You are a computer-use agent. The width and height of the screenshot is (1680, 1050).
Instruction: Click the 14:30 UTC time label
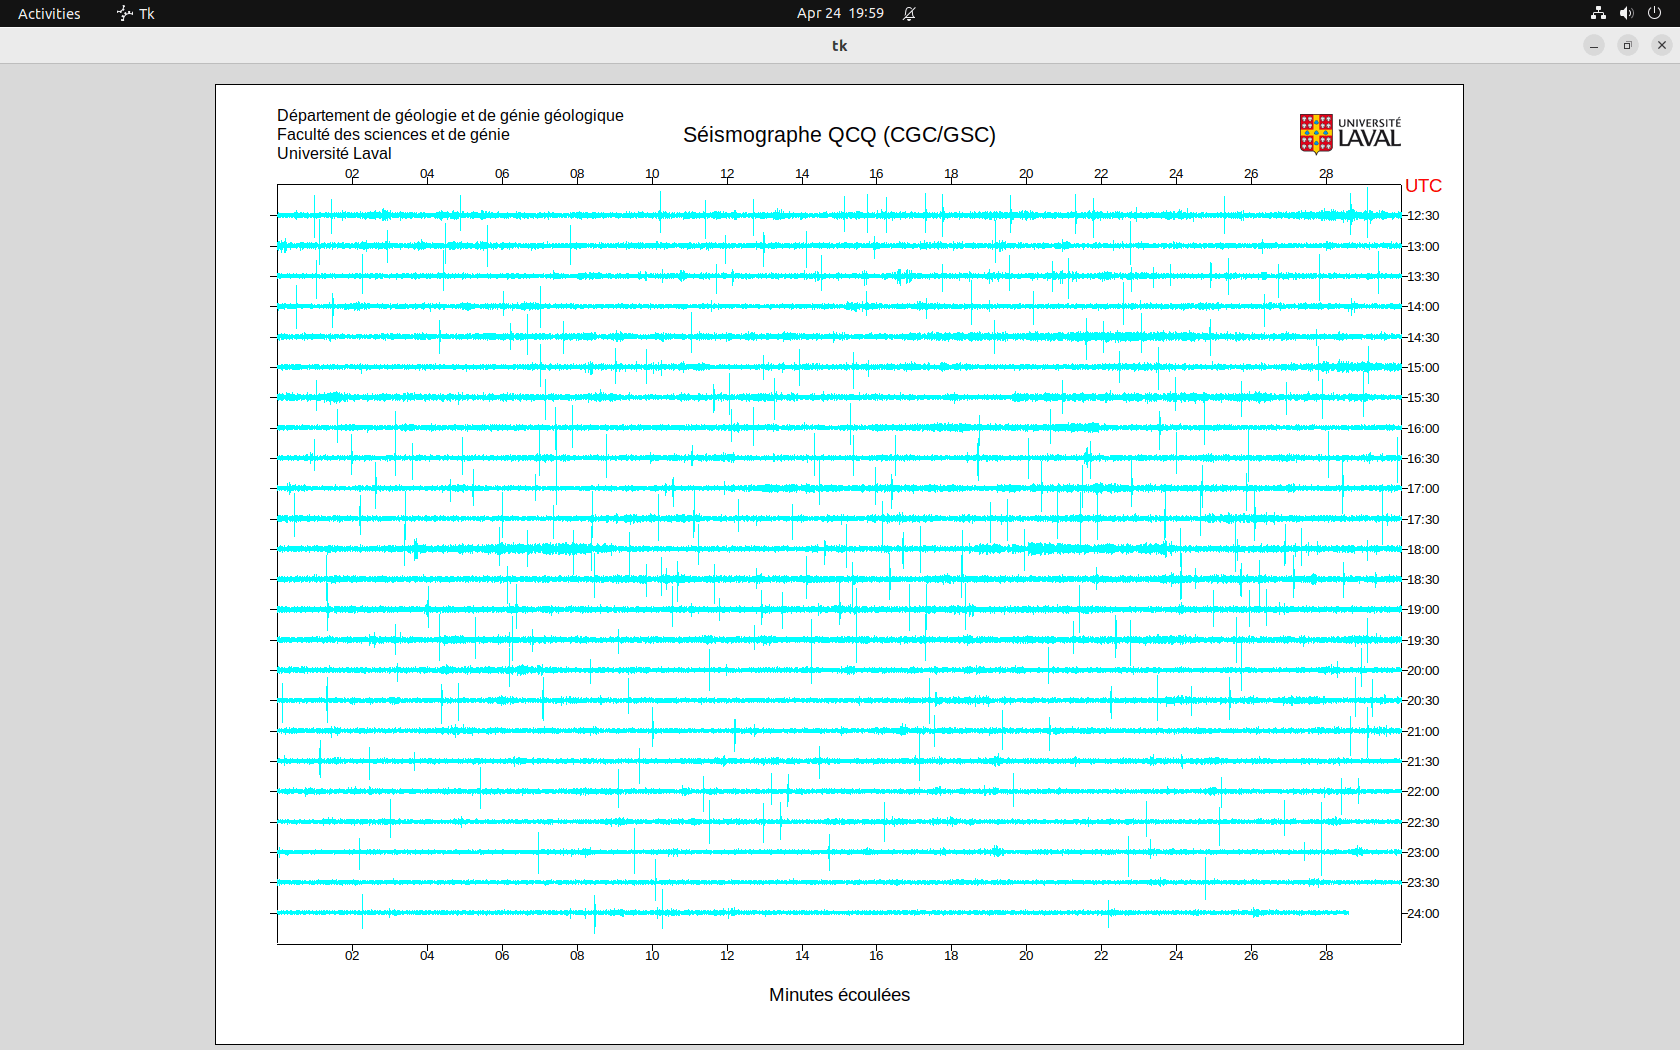click(x=1423, y=338)
